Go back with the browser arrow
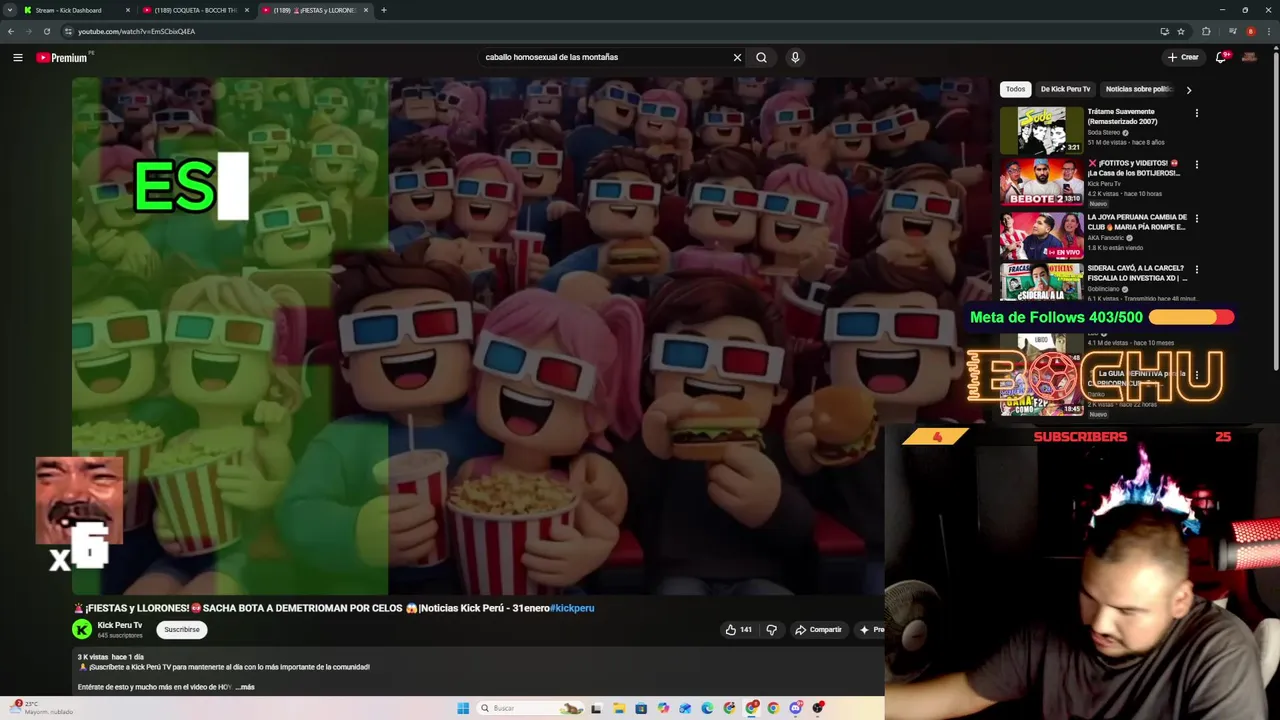This screenshot has height=720, width=1280. pos(11,31)
